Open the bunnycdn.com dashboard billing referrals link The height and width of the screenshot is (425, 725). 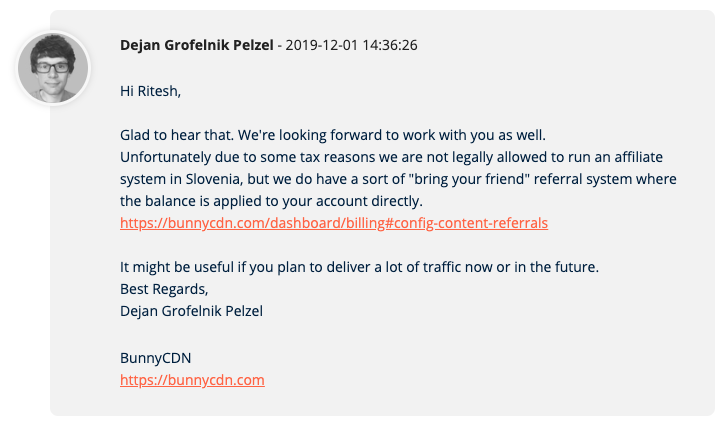coord(333,223)
